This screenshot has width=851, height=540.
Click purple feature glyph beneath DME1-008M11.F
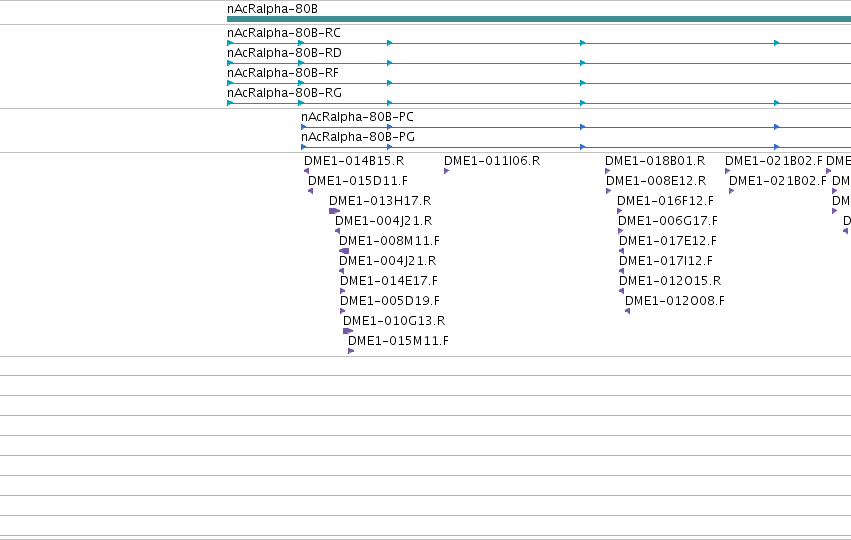coord(344,251)
